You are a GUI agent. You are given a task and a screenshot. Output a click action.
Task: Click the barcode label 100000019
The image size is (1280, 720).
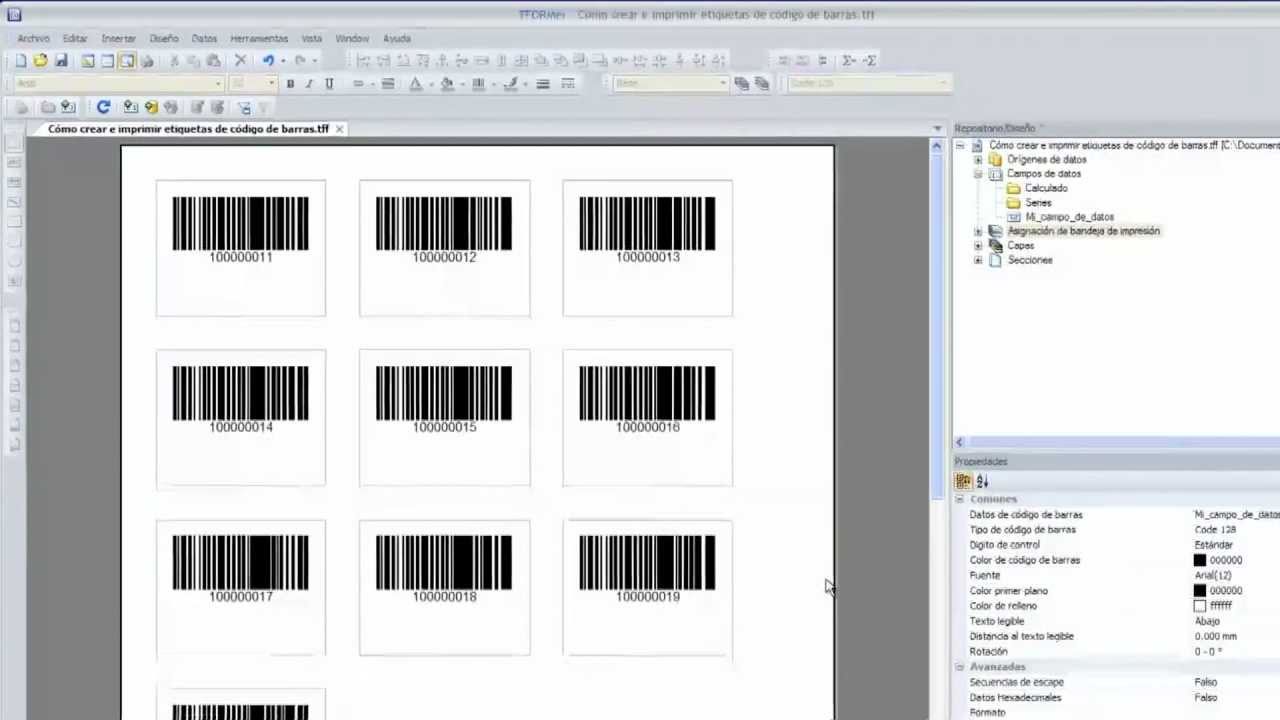tap(647, 597)
